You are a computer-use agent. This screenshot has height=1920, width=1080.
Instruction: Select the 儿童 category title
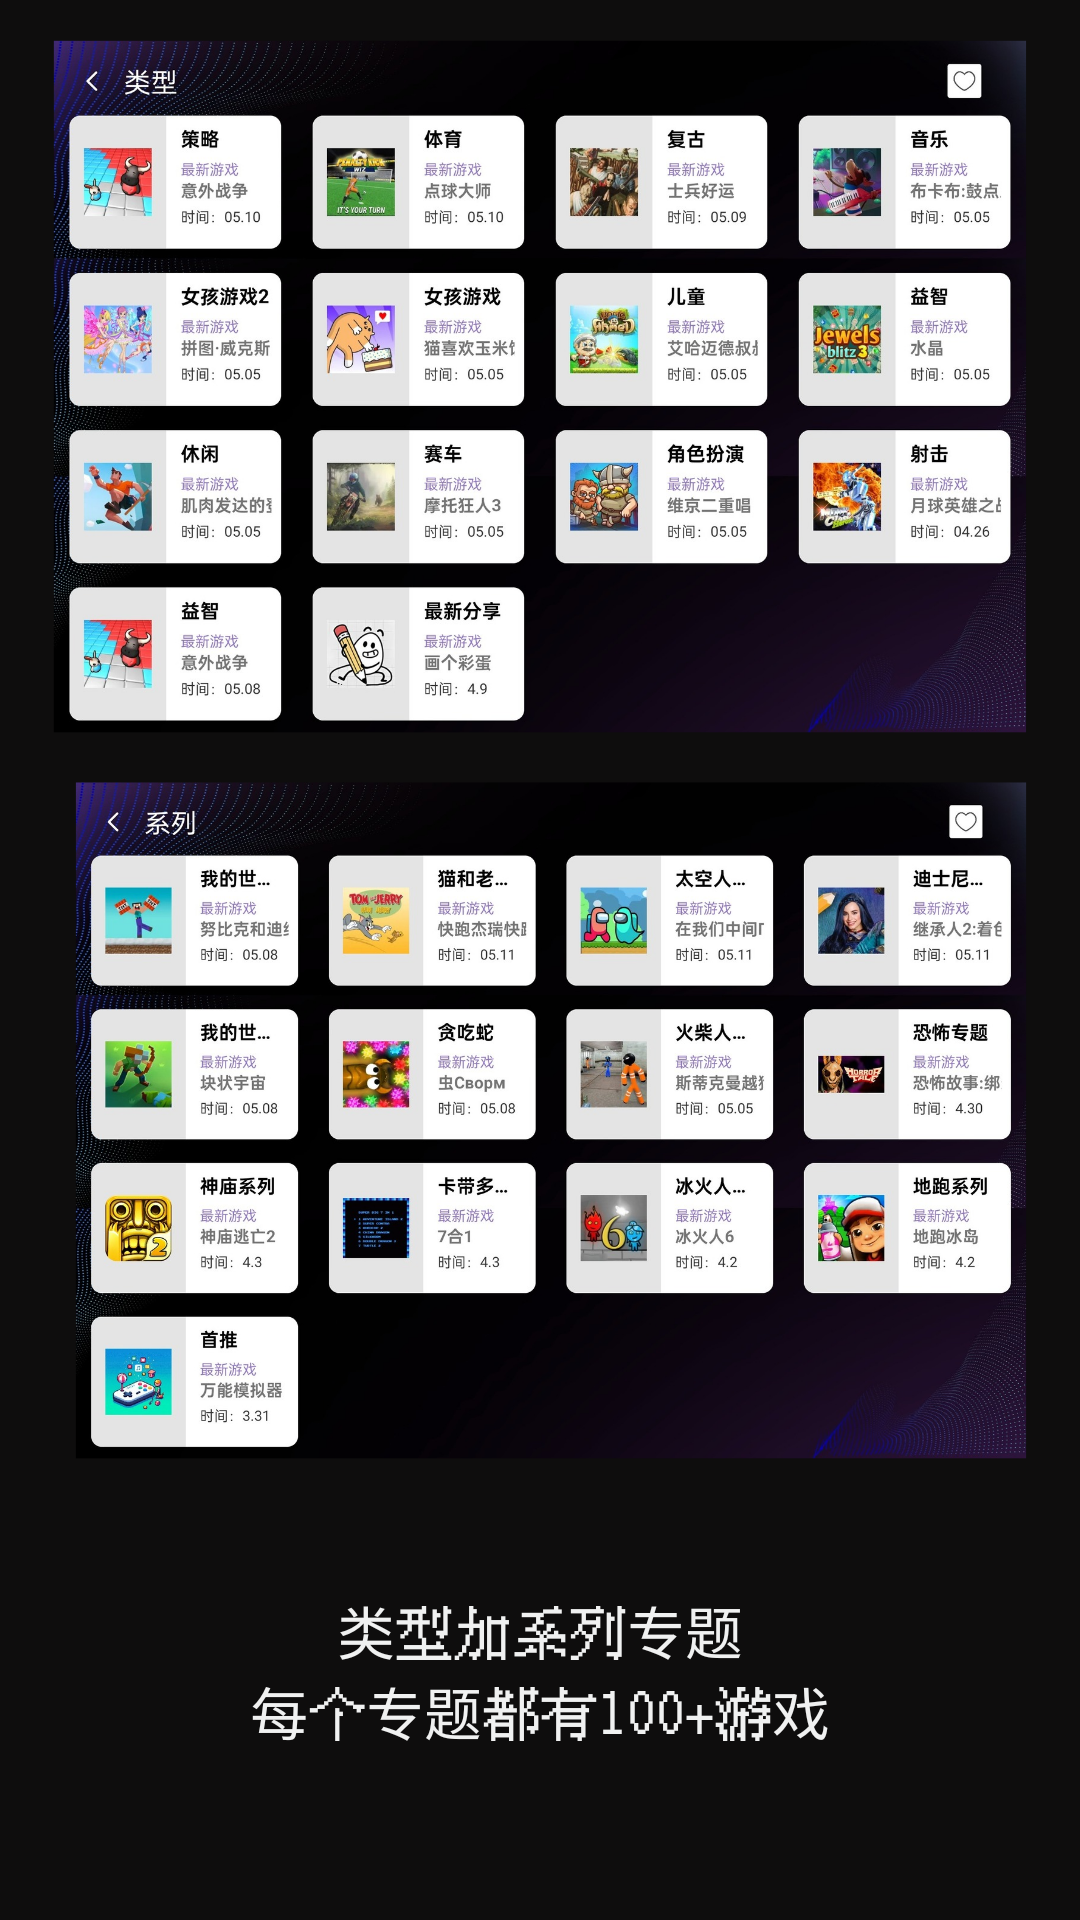[x=686, y=297]
